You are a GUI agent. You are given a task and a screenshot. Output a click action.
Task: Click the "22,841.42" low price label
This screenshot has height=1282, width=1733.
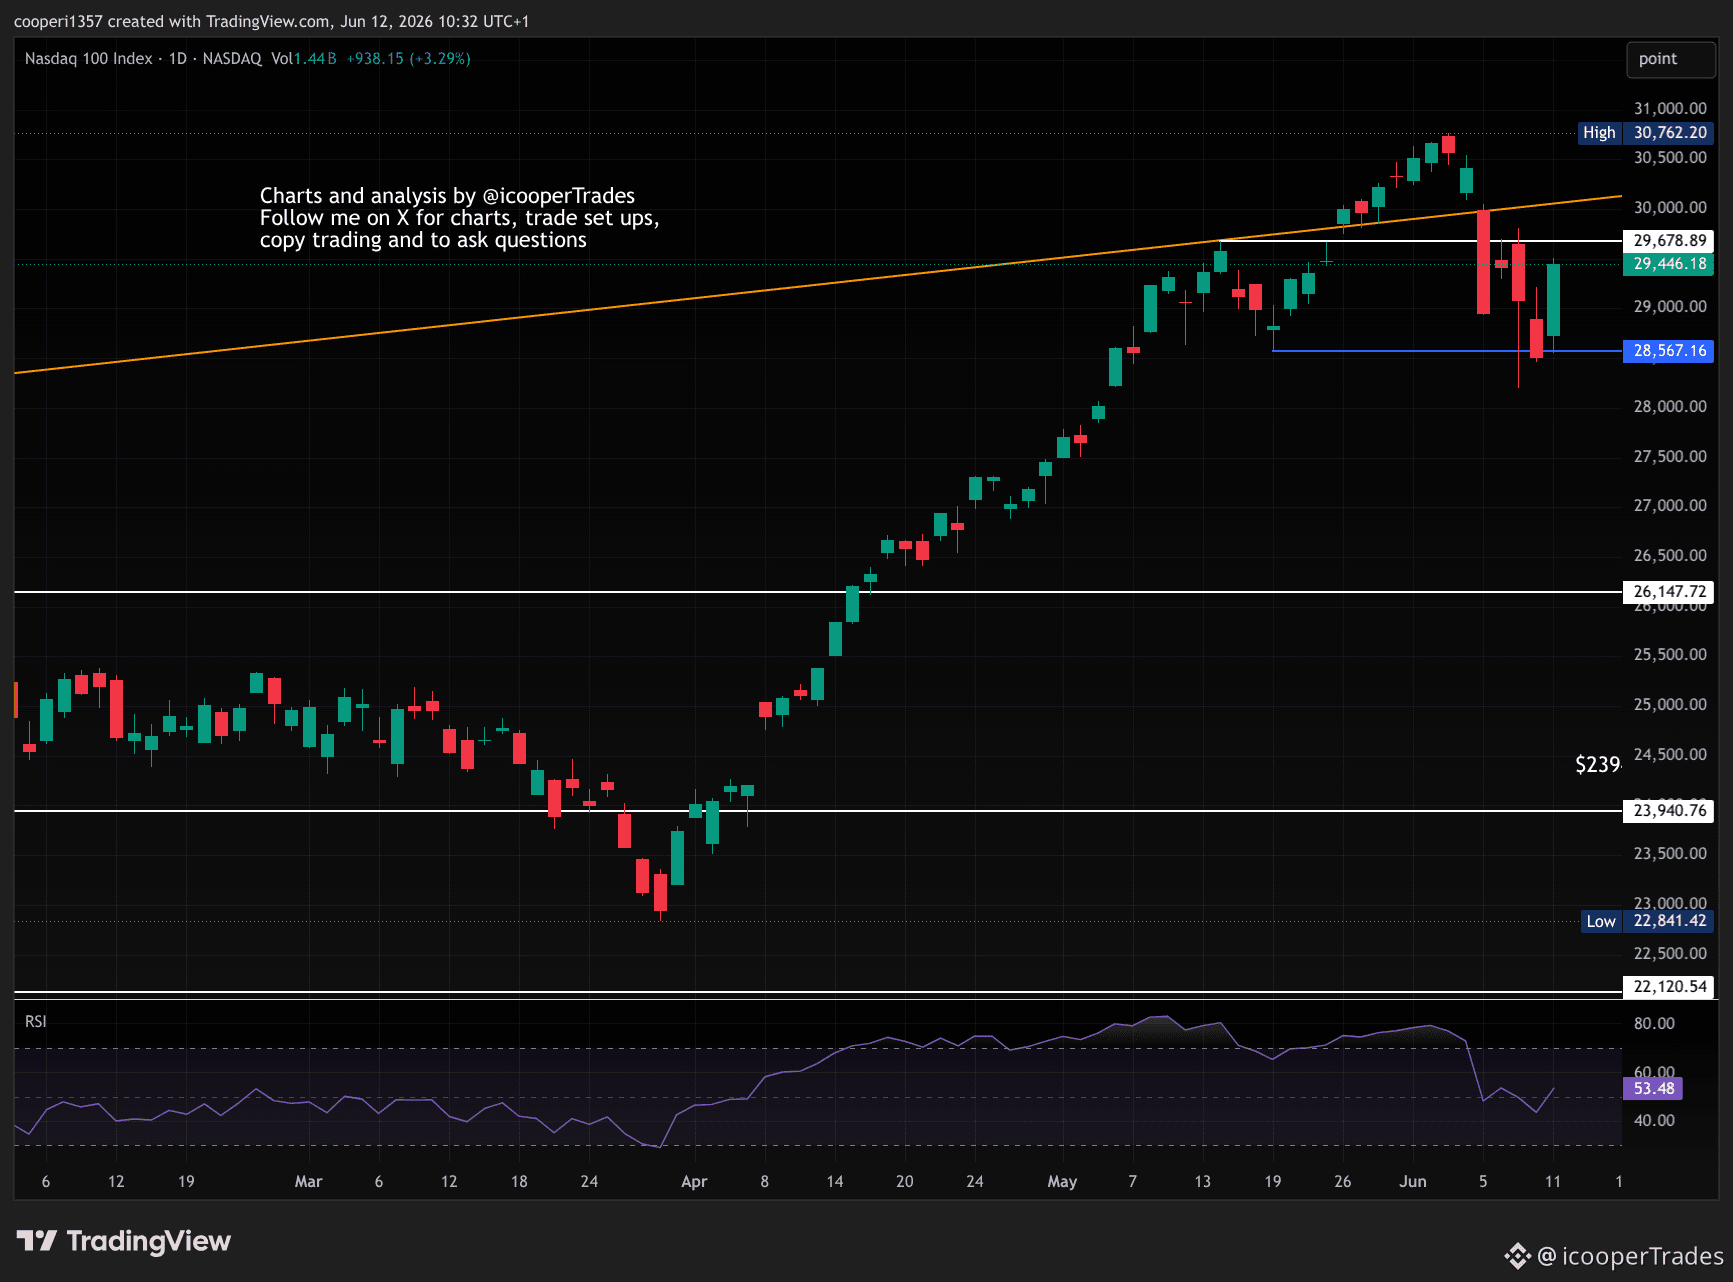(1669, 921)
